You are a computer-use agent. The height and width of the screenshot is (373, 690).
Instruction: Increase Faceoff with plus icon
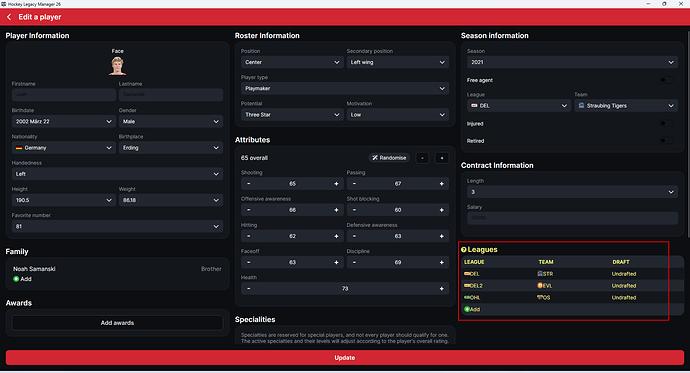(x=336, y=262)
